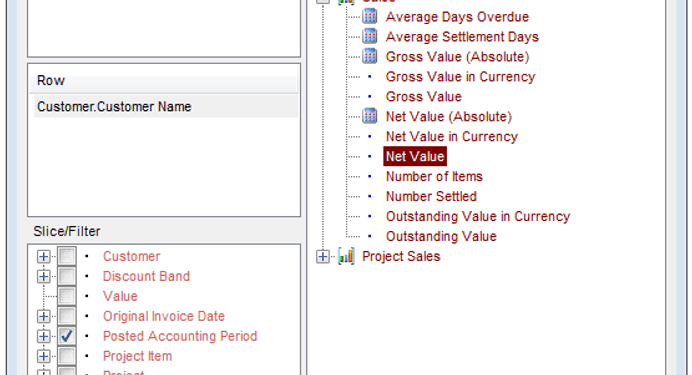The width and height of the screenshot is (692, 375).
Task: Select the Outstanding Value measure
Action: (x=441, y=236)
